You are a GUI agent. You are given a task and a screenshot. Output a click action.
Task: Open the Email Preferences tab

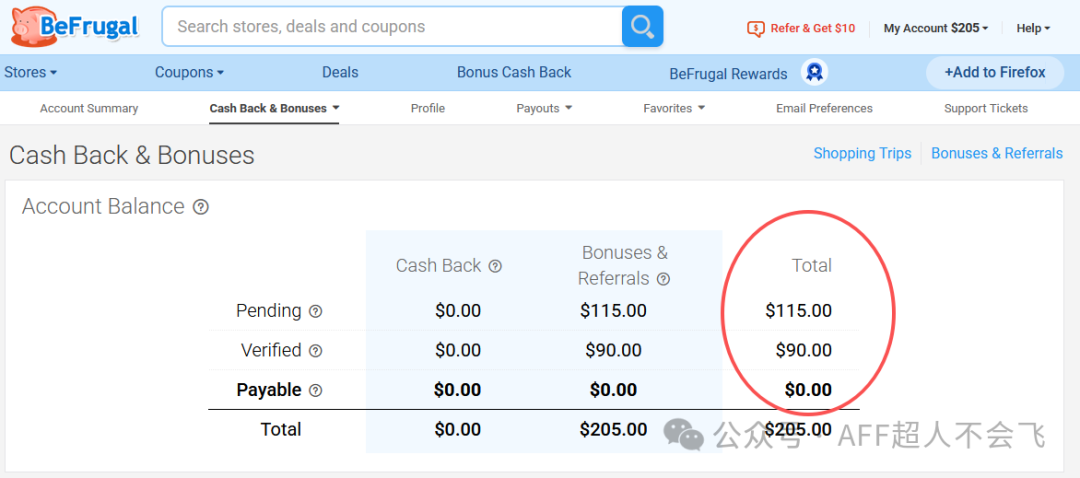(824, 108)
